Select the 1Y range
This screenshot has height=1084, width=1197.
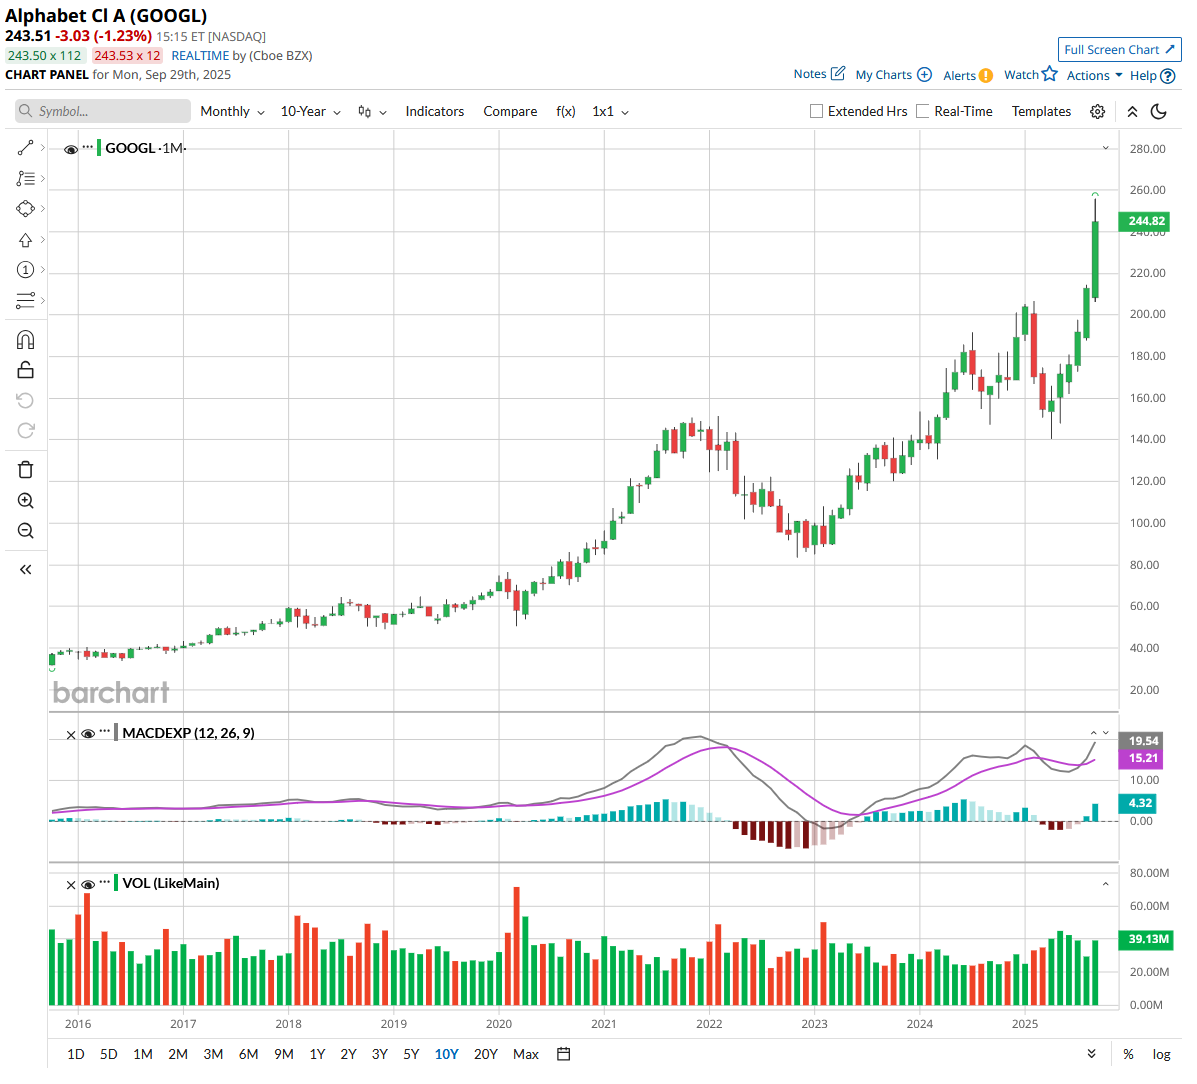pos(318,1054)
